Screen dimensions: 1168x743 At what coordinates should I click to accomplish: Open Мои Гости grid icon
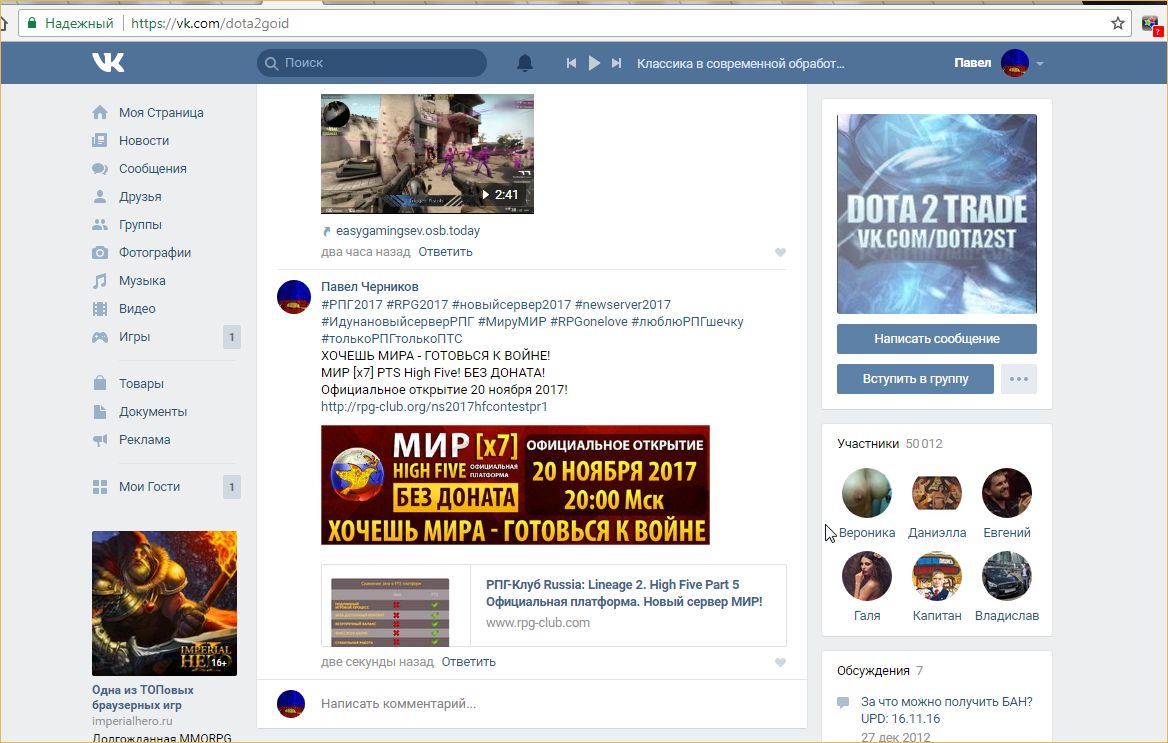coord(100,487)
